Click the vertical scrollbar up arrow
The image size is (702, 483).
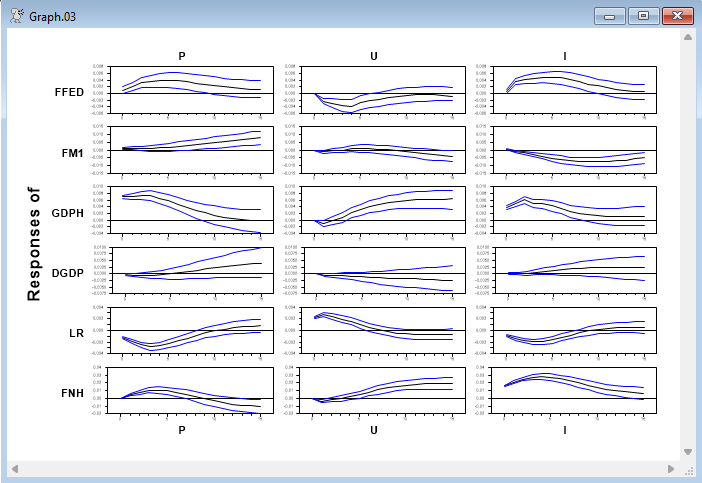point(688,37)
